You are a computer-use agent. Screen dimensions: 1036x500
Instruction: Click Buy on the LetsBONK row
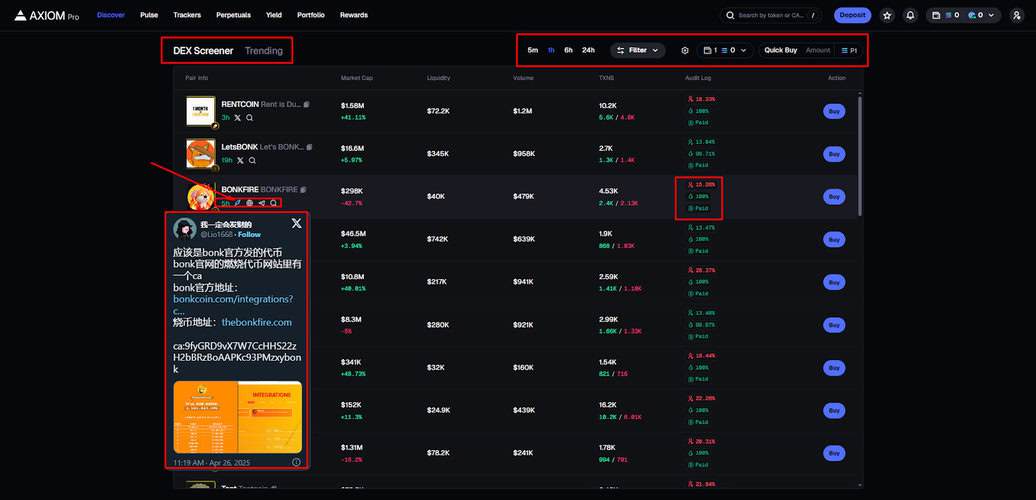point(834,154)
